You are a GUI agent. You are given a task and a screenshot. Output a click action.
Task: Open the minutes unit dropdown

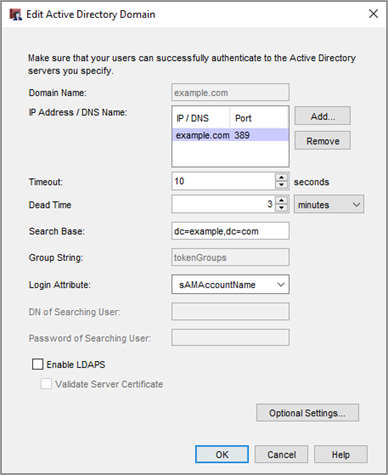click(329, 204)
